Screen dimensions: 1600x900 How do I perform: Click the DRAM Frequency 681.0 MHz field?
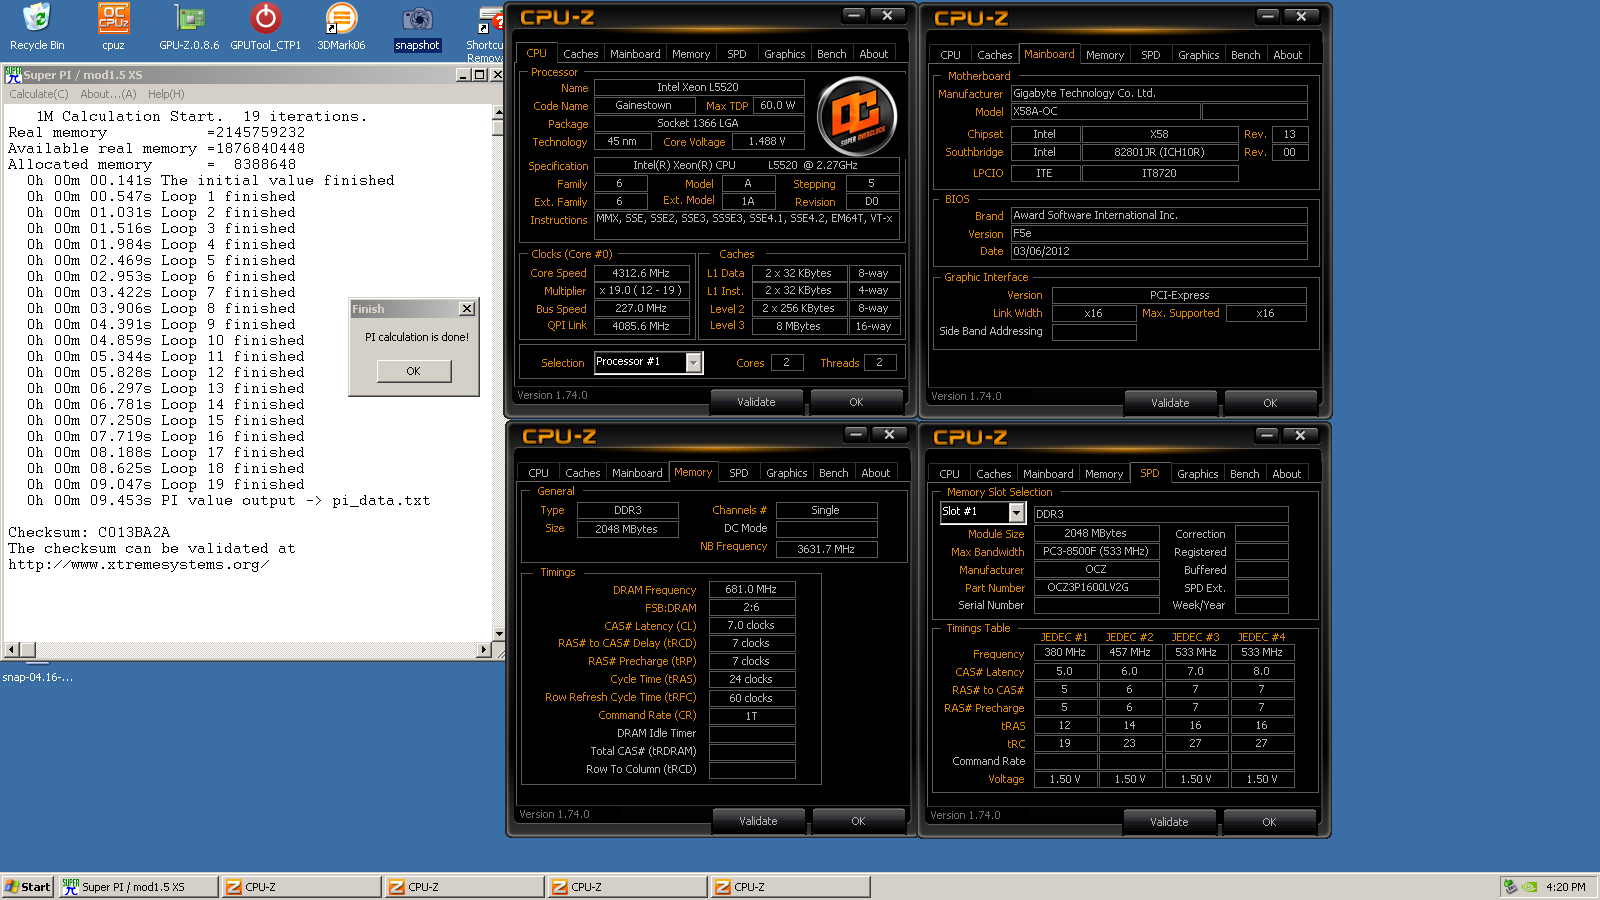[x=751, y=589]
